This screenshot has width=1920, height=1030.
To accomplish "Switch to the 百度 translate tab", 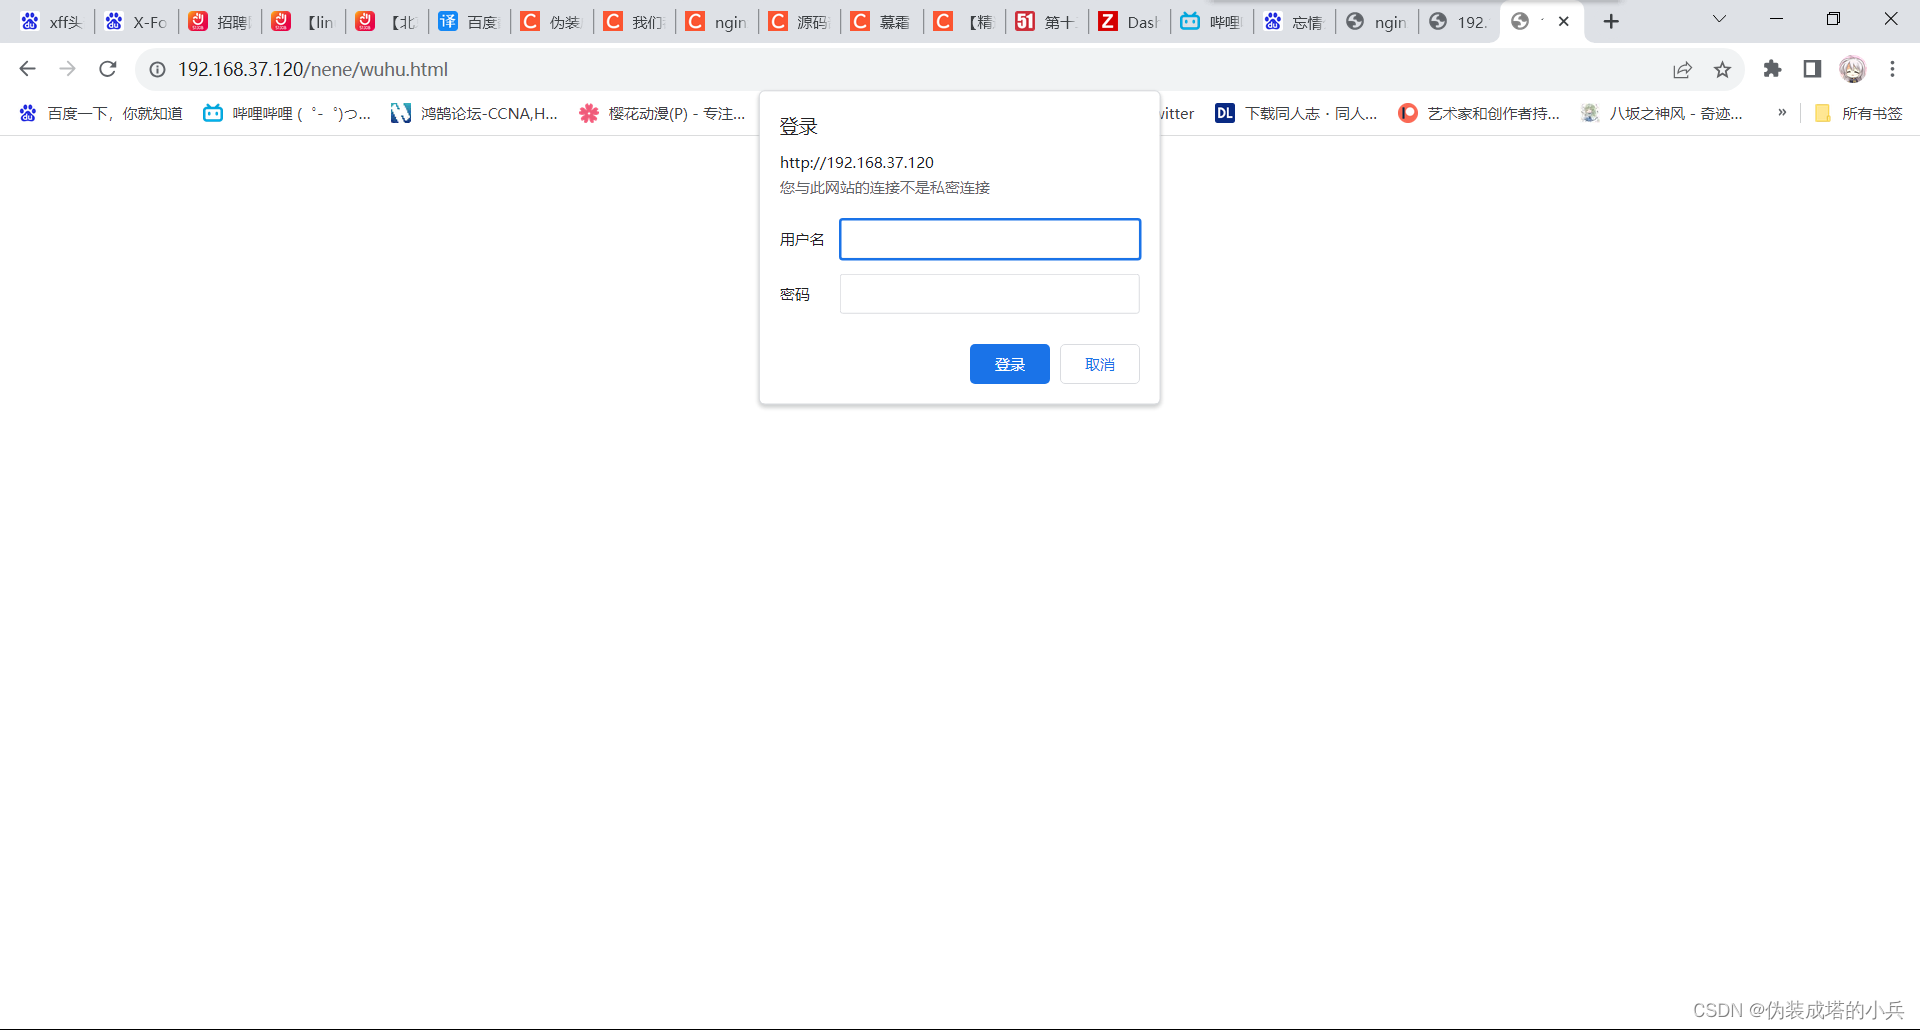I will pos(469,22).
